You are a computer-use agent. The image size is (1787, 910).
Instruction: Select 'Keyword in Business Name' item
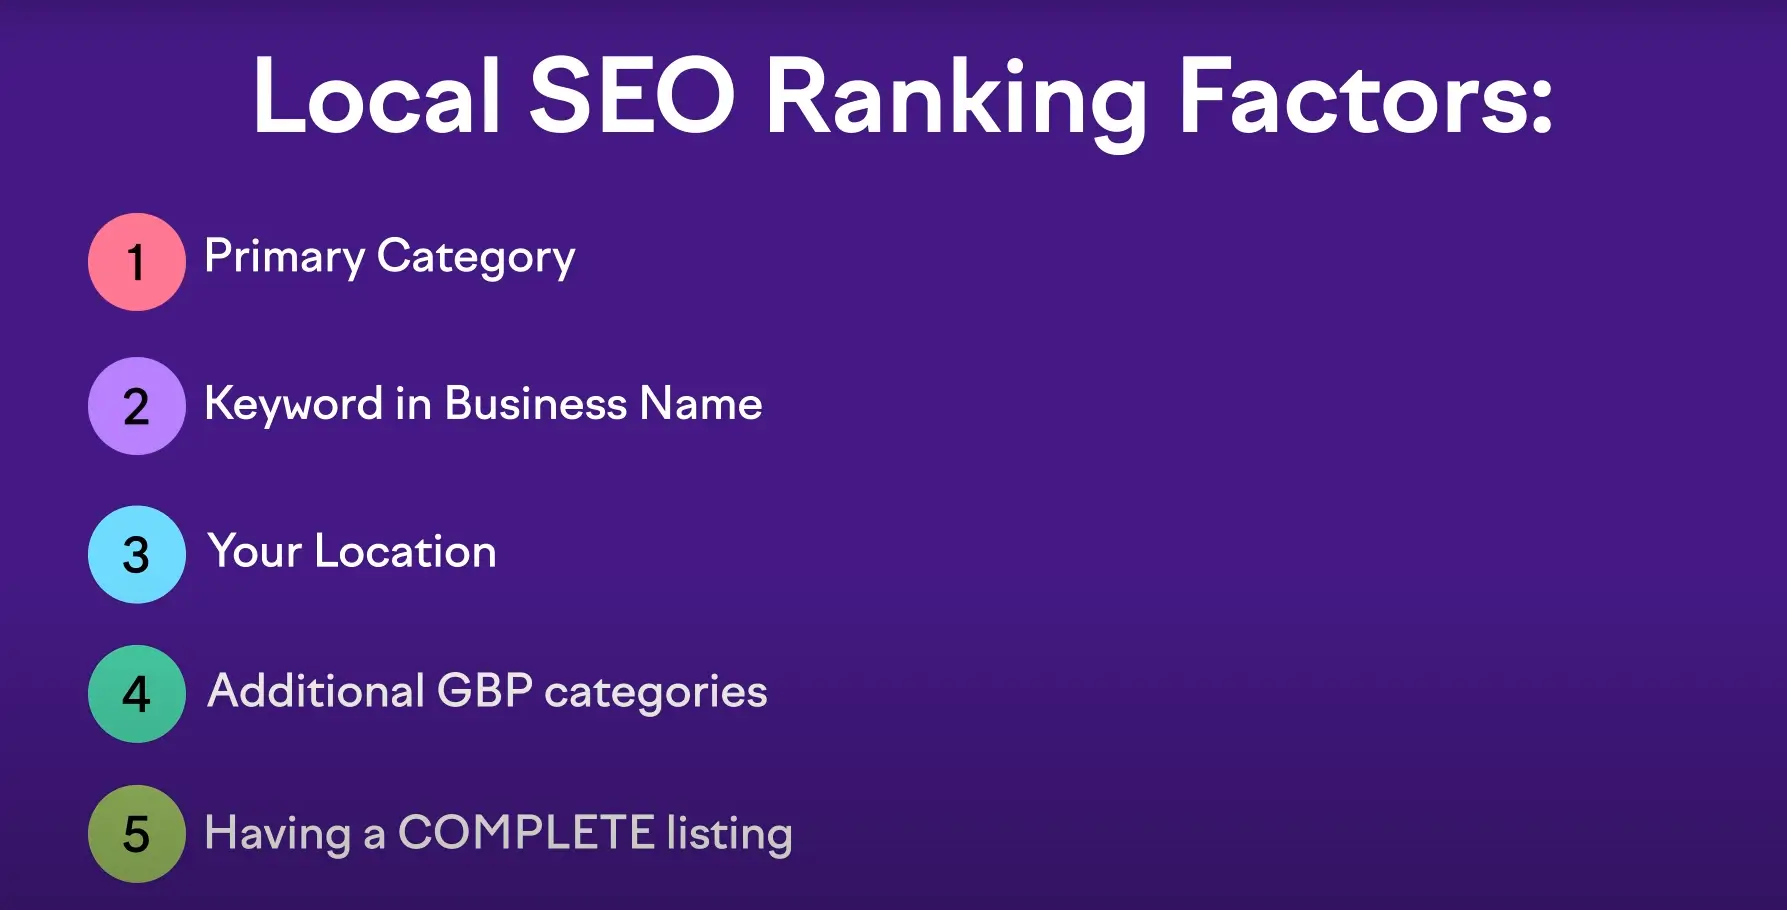click(483, 405)
